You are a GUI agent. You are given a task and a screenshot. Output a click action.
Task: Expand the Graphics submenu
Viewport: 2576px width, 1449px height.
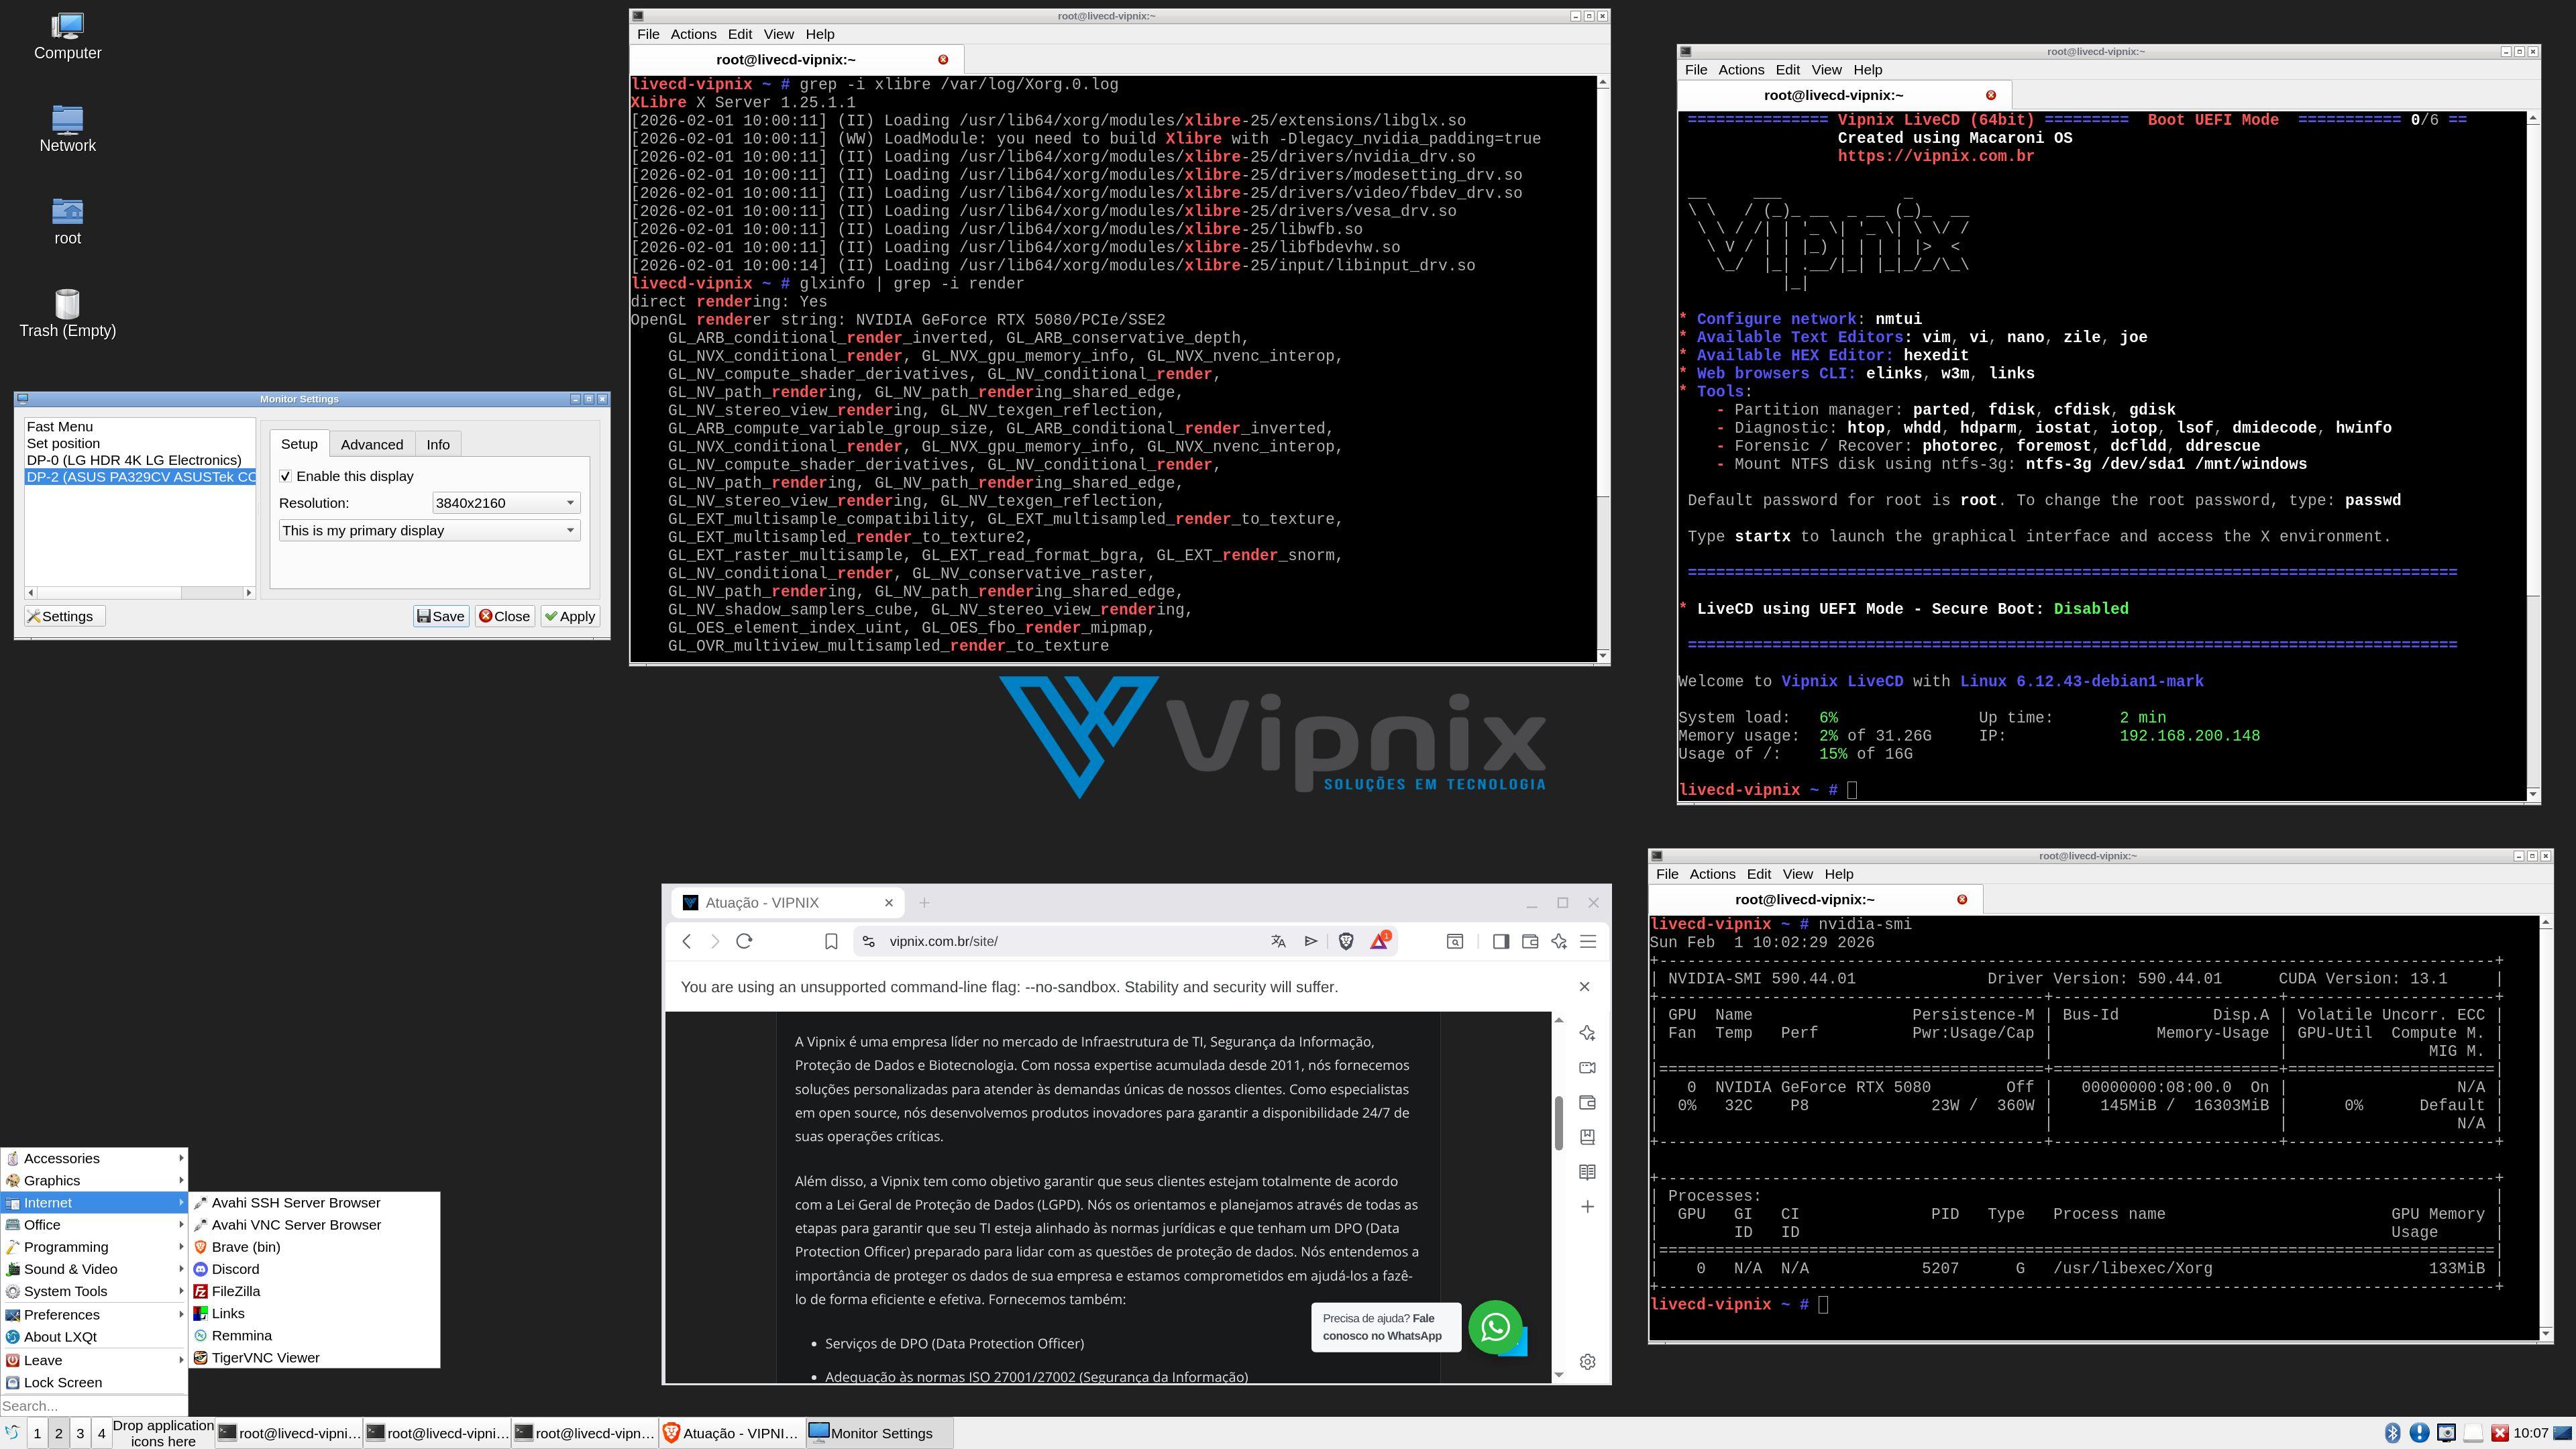[94, 1180]
